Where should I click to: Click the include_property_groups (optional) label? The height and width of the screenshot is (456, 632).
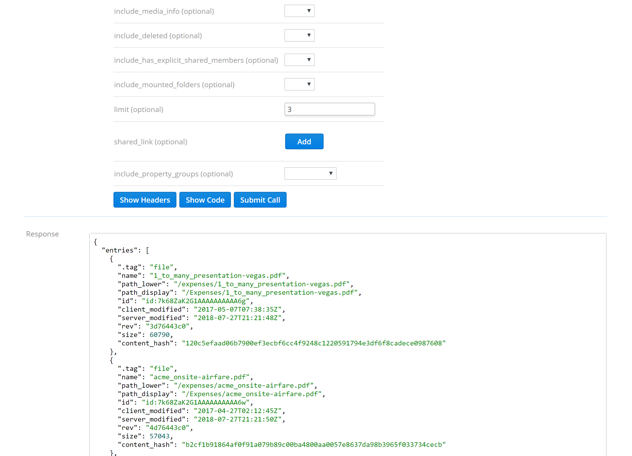(x=173, y=174)
